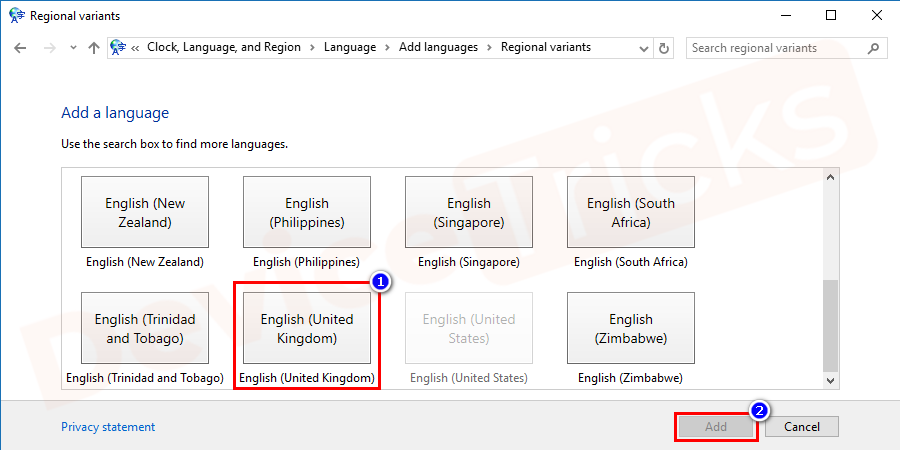Open the Privacy statement link

coord(108,427)
